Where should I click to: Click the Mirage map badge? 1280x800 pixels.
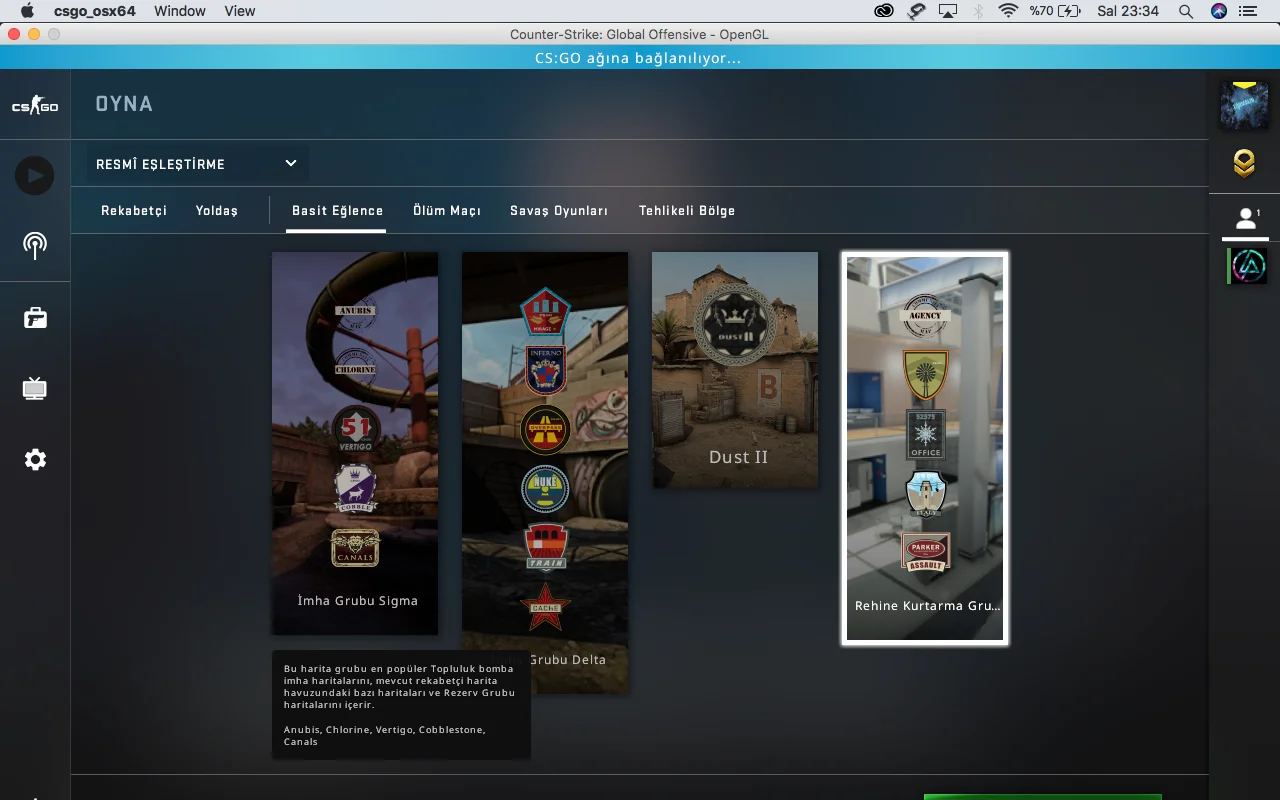coord(545,312)
